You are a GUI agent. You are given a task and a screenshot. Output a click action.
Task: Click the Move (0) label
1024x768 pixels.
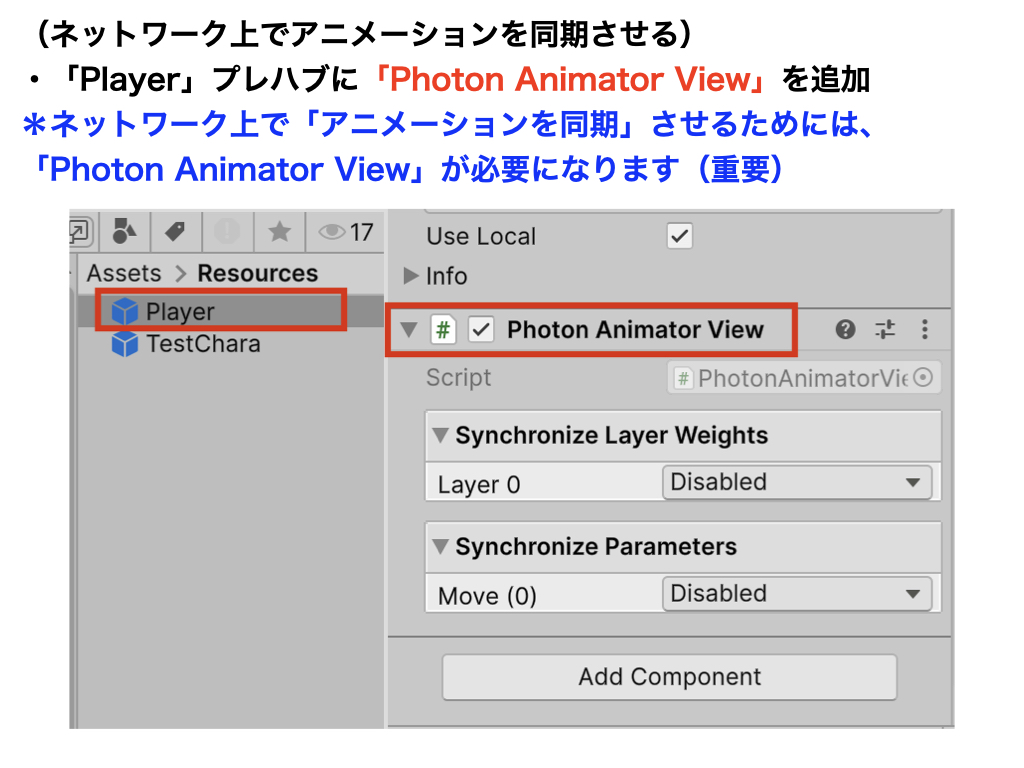tap(487, 596)
